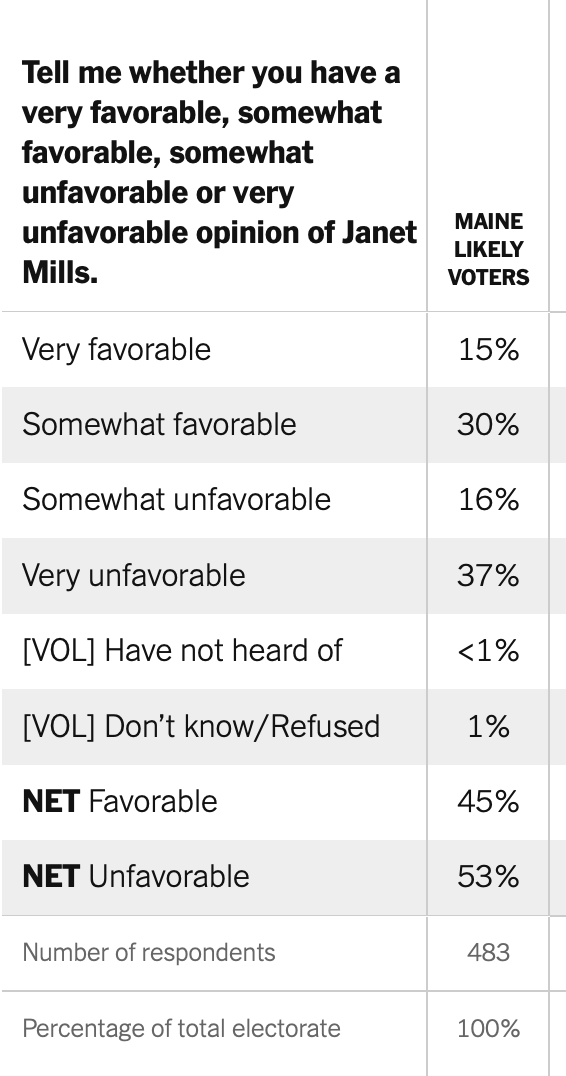Image resolution: width=566 pixels, height=1076 pixels.
Task: Select the 15% Very favorable value
Action: tap(488, 349)
